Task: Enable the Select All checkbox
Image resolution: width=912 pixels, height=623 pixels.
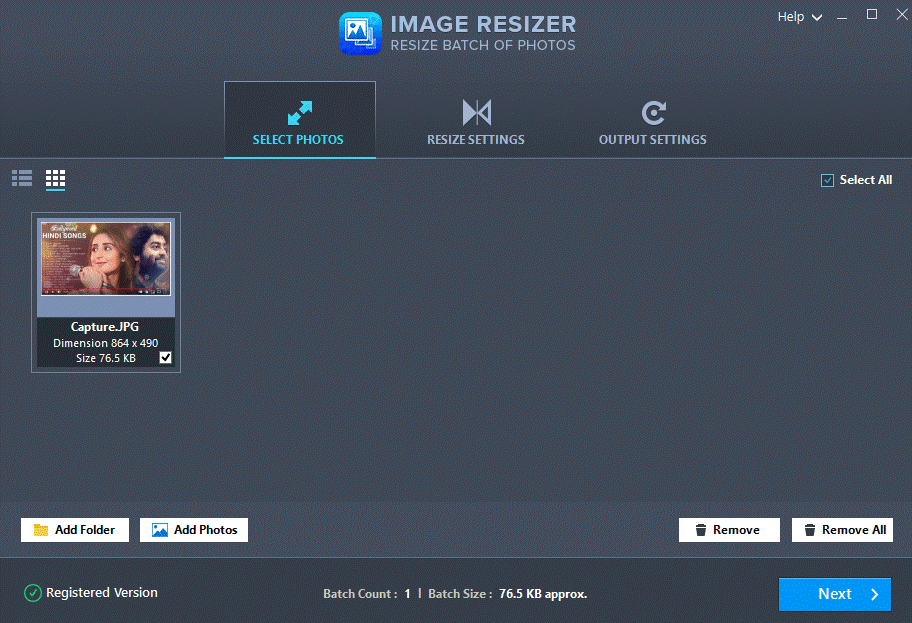Action: click(827, 179)
